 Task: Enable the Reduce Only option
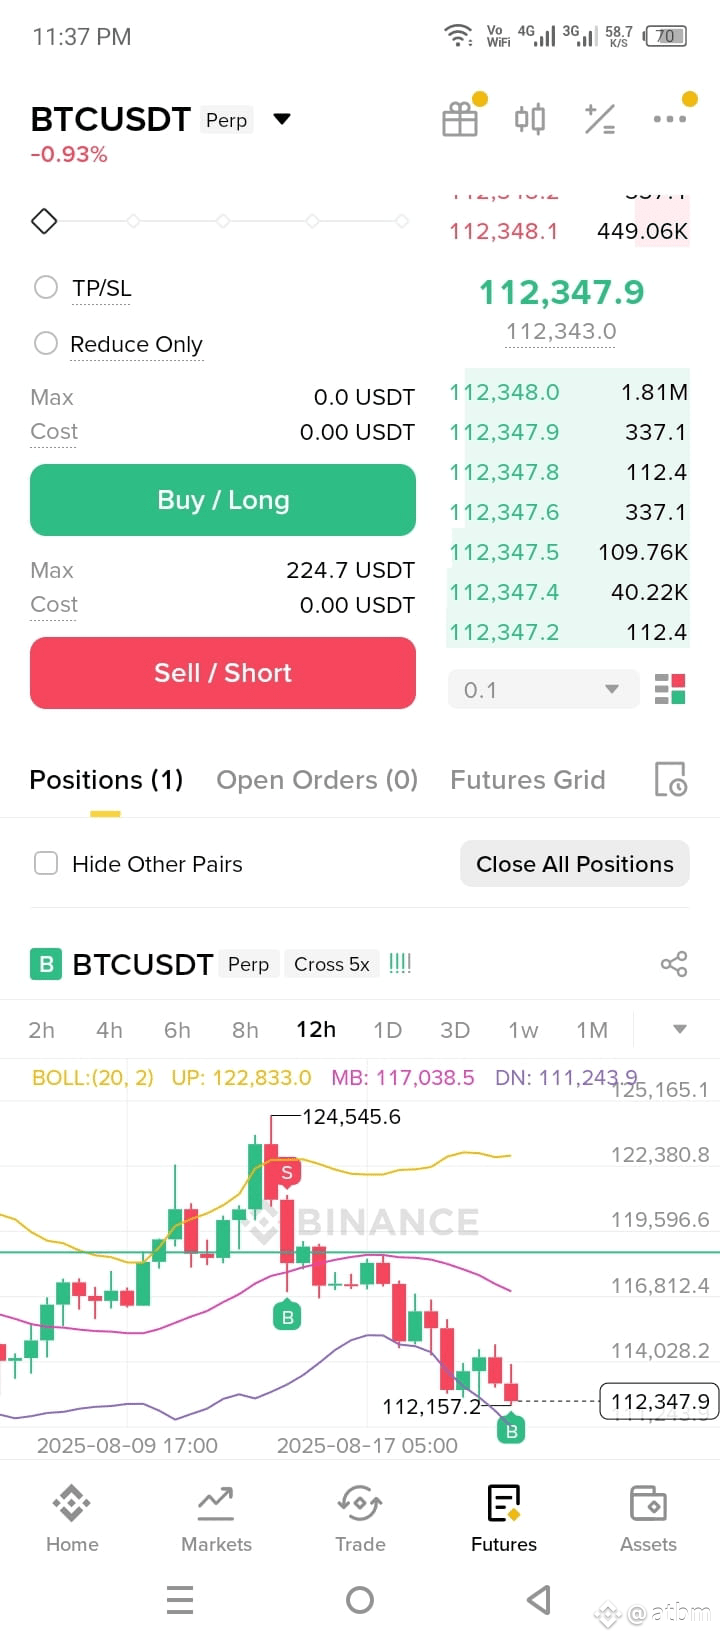46,344
